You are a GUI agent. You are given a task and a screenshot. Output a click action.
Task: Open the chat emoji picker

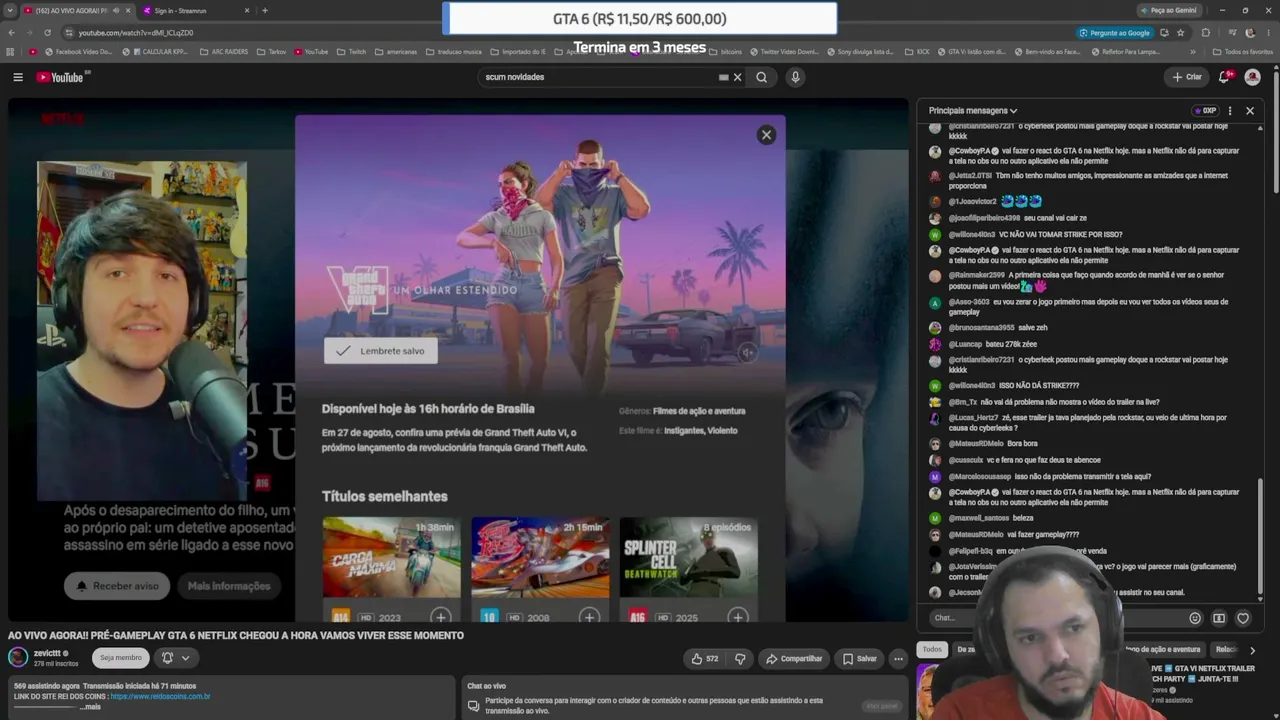tap(1195, 618)
